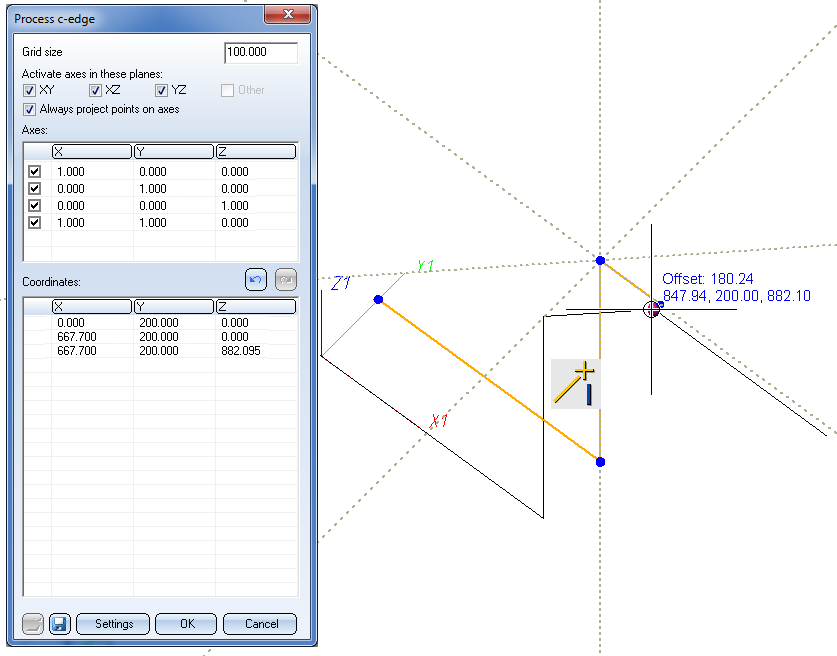The width and height of the screenshot is (837, 656).
Task: Confirm with the OK button
Action: [186, 624]
